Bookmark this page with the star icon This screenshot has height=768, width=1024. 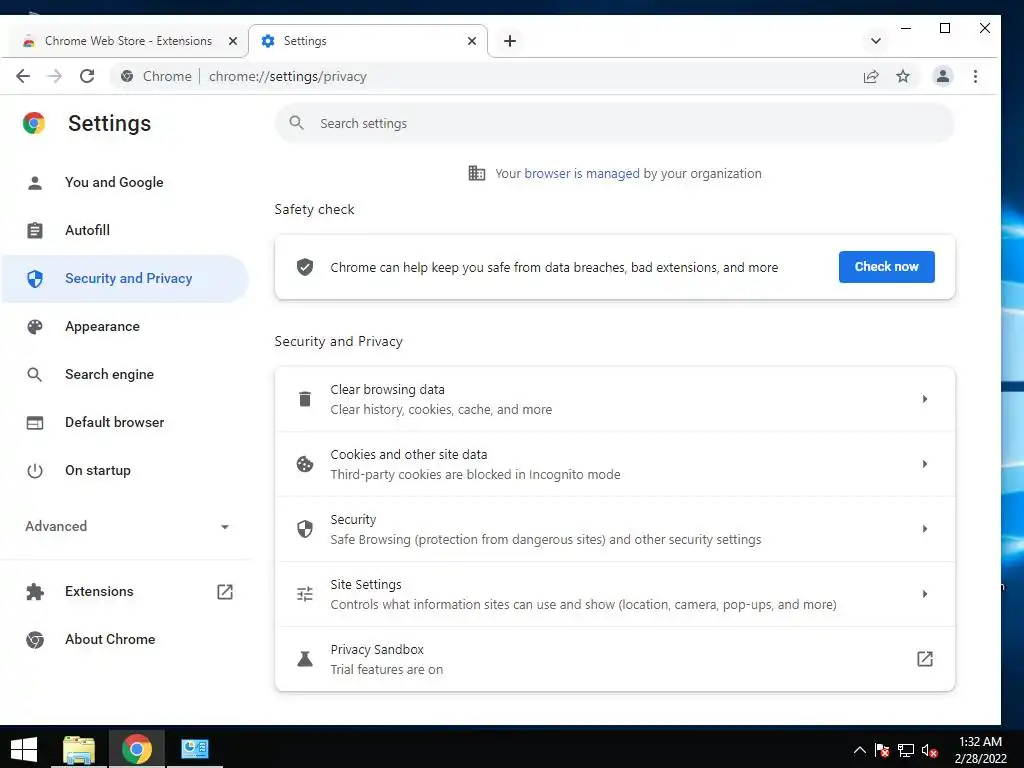[903, 76]
